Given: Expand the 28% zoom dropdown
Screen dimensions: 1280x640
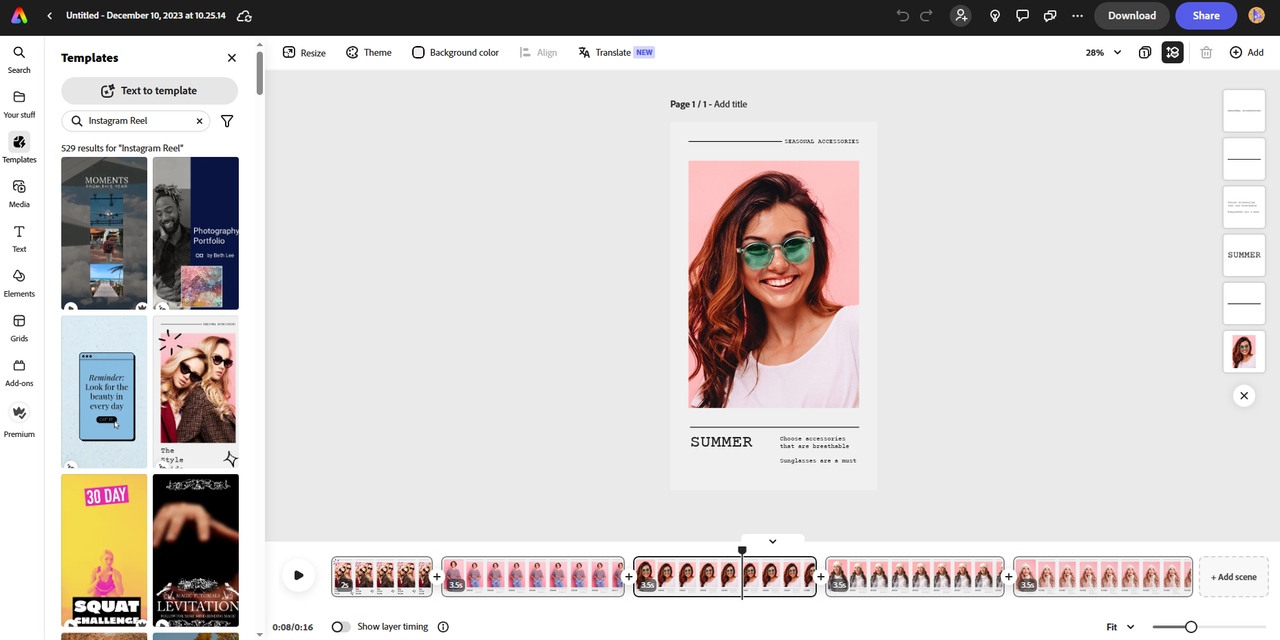Looking at the screenshot, I should click(x=1104, y=52).
